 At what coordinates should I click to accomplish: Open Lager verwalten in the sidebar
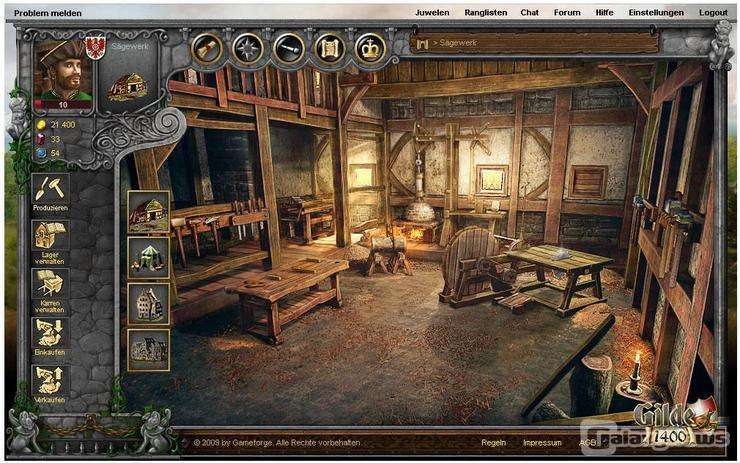(x=50, y=237)
